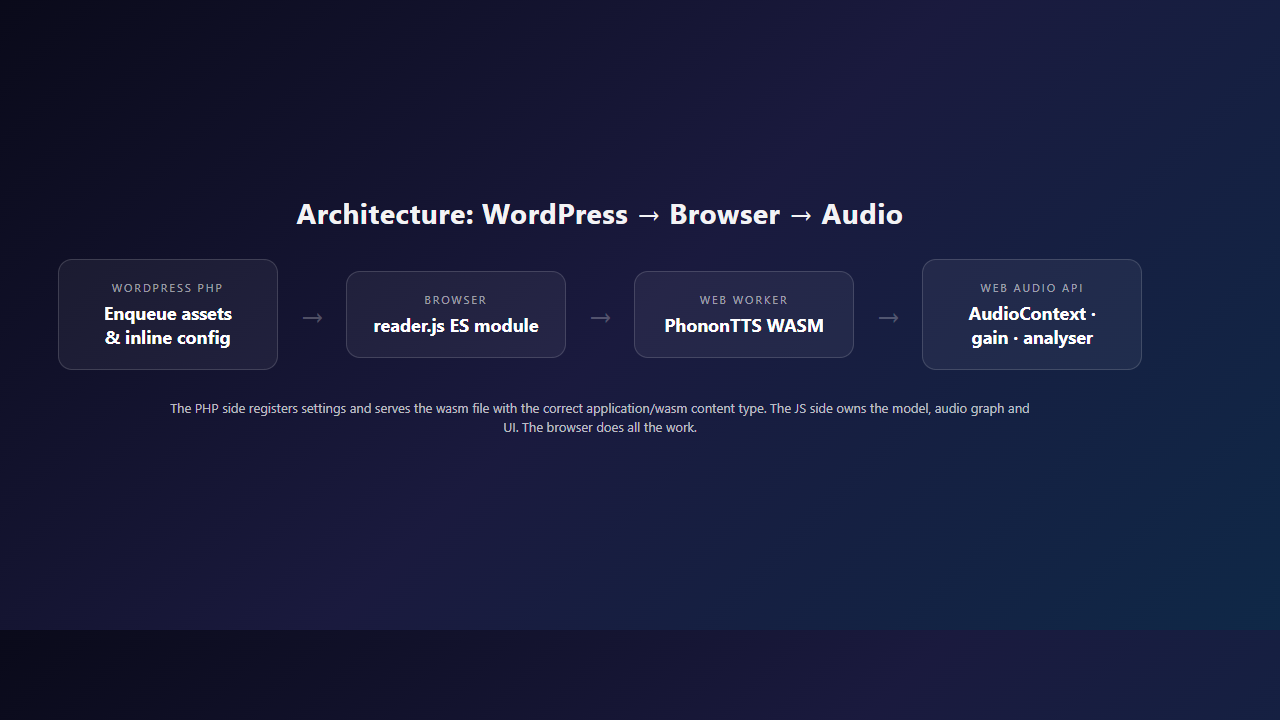
Task: Click the "Architecture: WordPress → Browser → Audio" slide title
Action: click(600, 215)
